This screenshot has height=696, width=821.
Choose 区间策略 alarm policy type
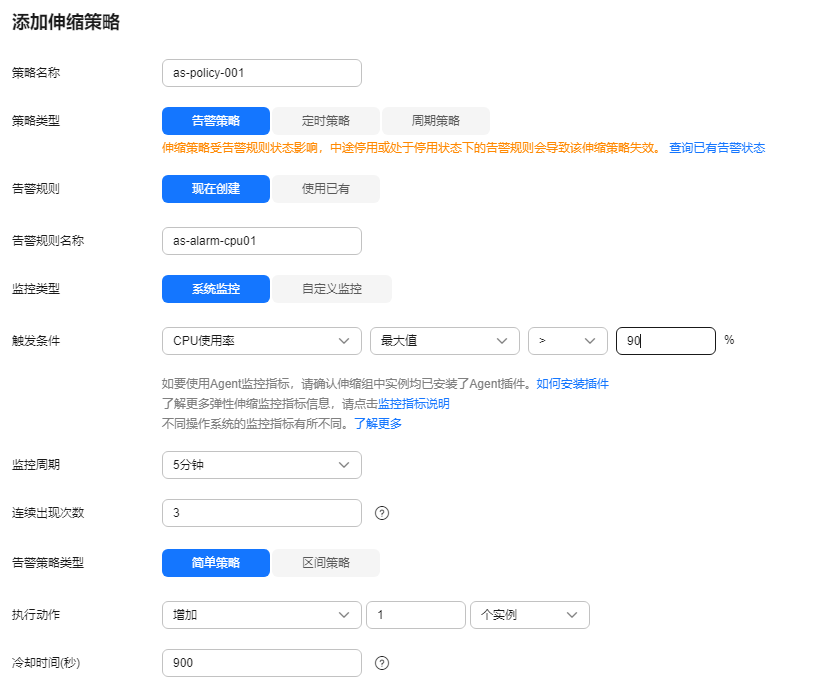pyautogui.click(x=326, y=563)
